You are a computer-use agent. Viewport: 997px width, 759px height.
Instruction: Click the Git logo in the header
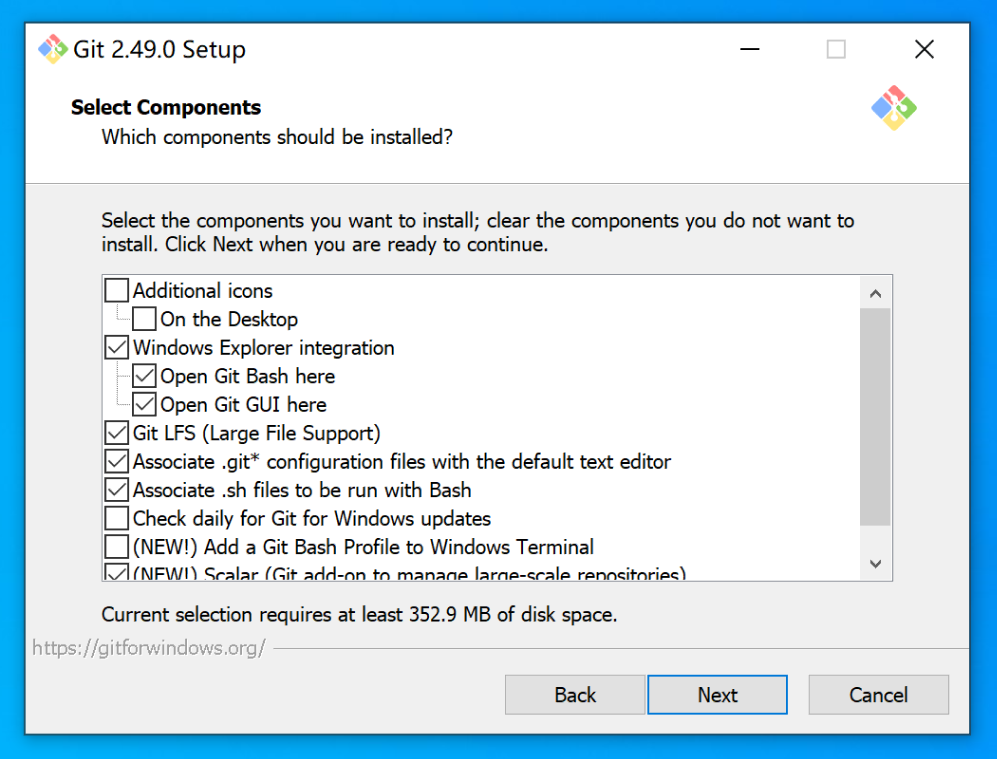coord(893,108)
